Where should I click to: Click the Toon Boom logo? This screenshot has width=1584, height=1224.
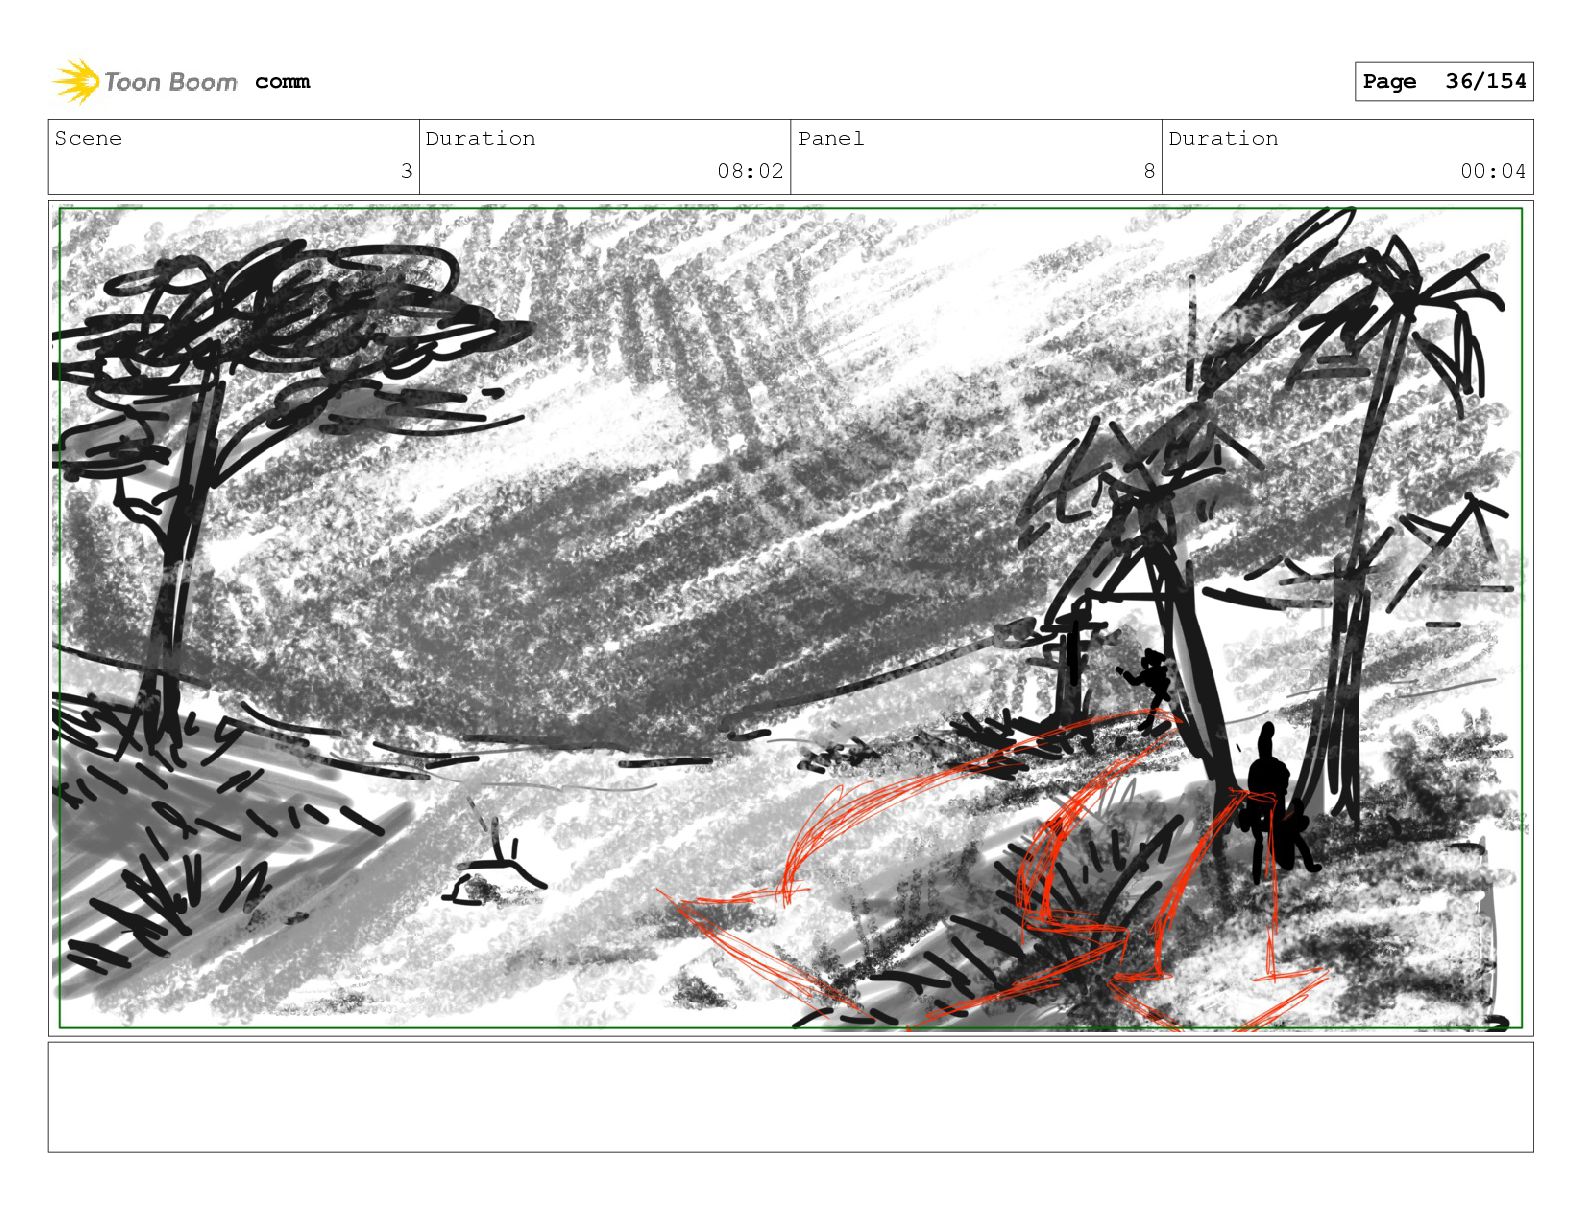click(145, 82)
